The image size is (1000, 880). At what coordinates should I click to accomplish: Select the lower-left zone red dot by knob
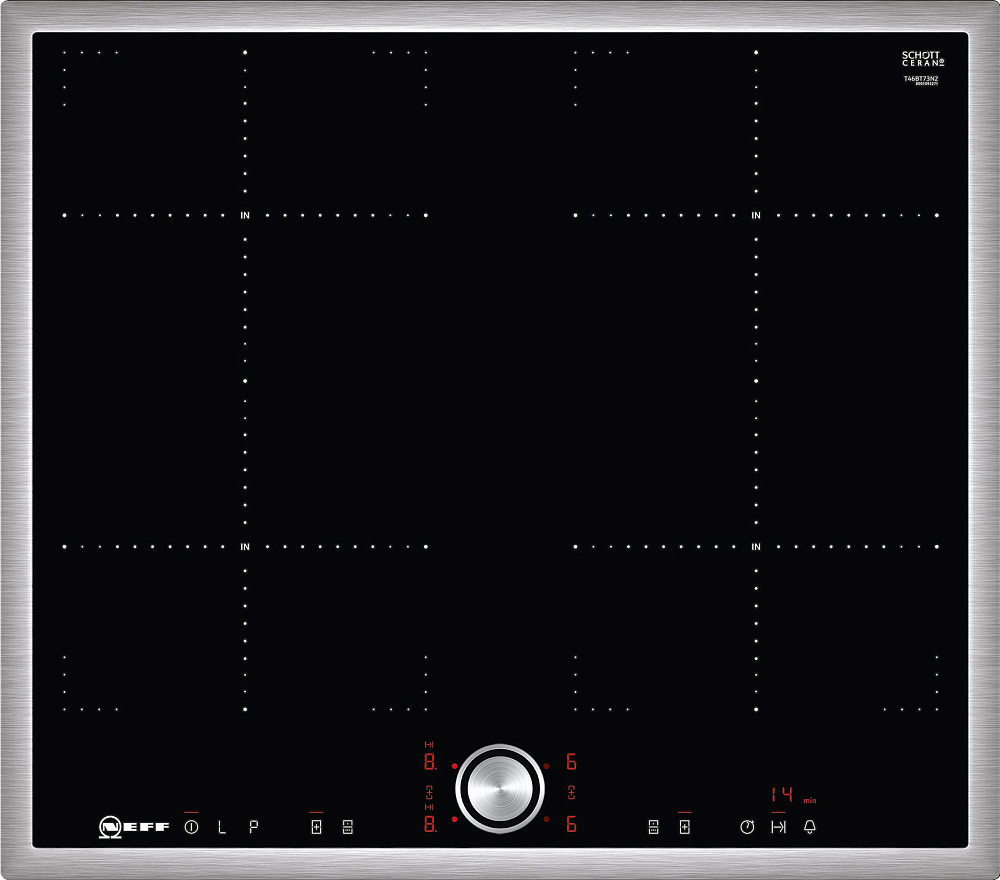tap(454, 819)
